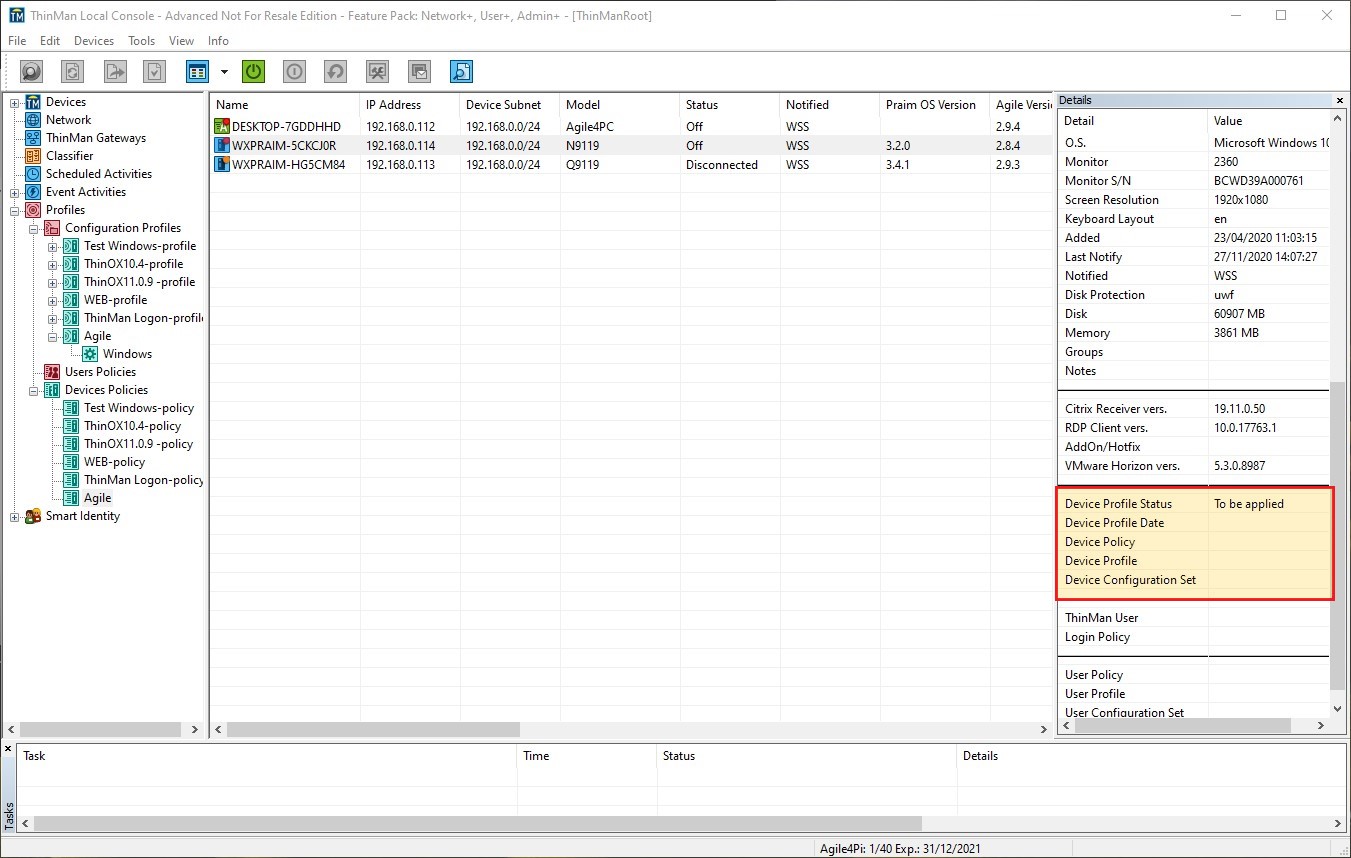Click the document with checkmark toolbar icon
1351x858 pixels.
(x=155, y=72)
